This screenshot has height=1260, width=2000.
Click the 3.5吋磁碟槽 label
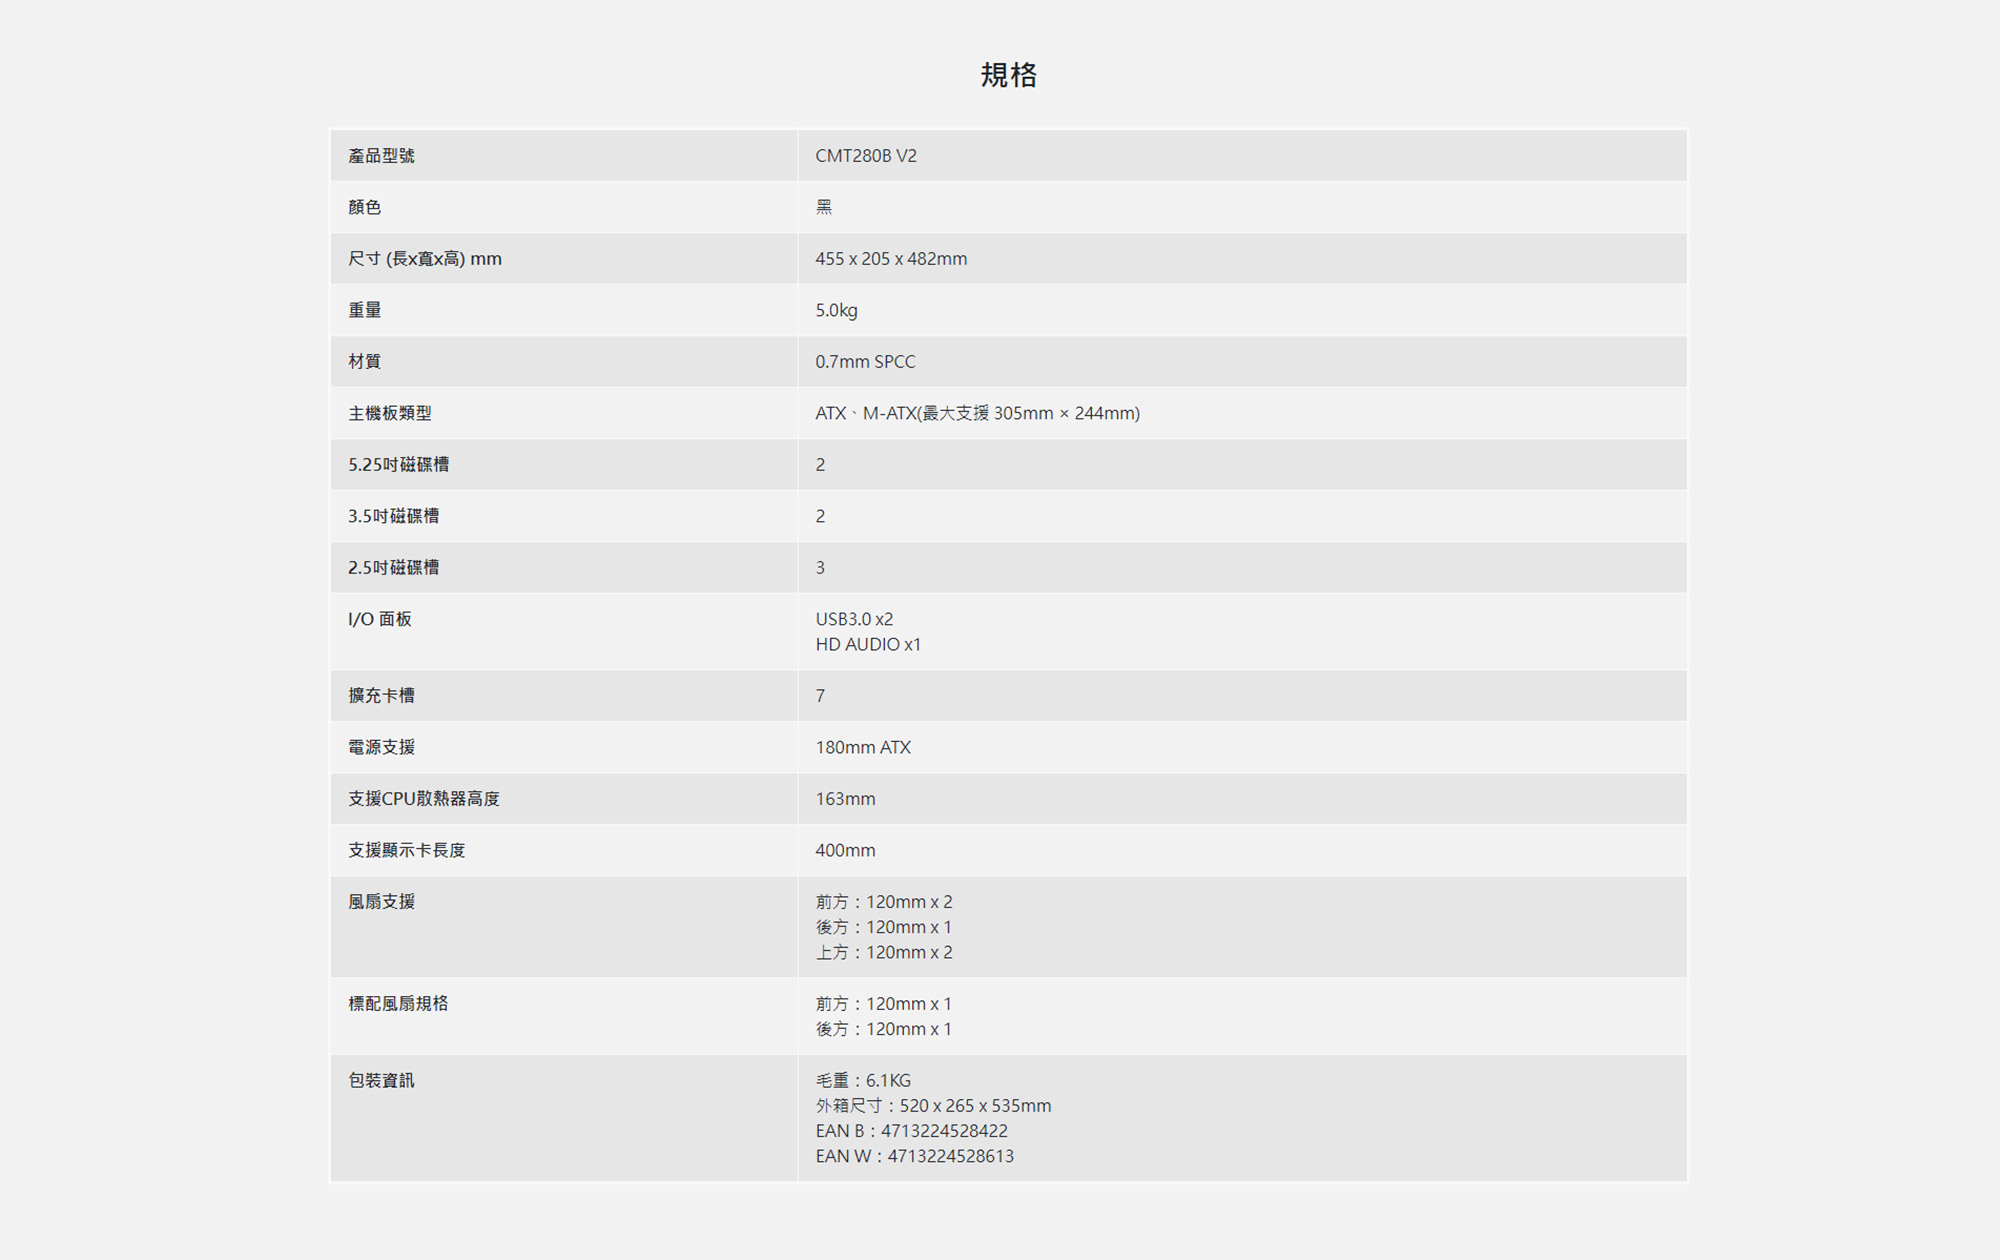[x=394, y=516]
